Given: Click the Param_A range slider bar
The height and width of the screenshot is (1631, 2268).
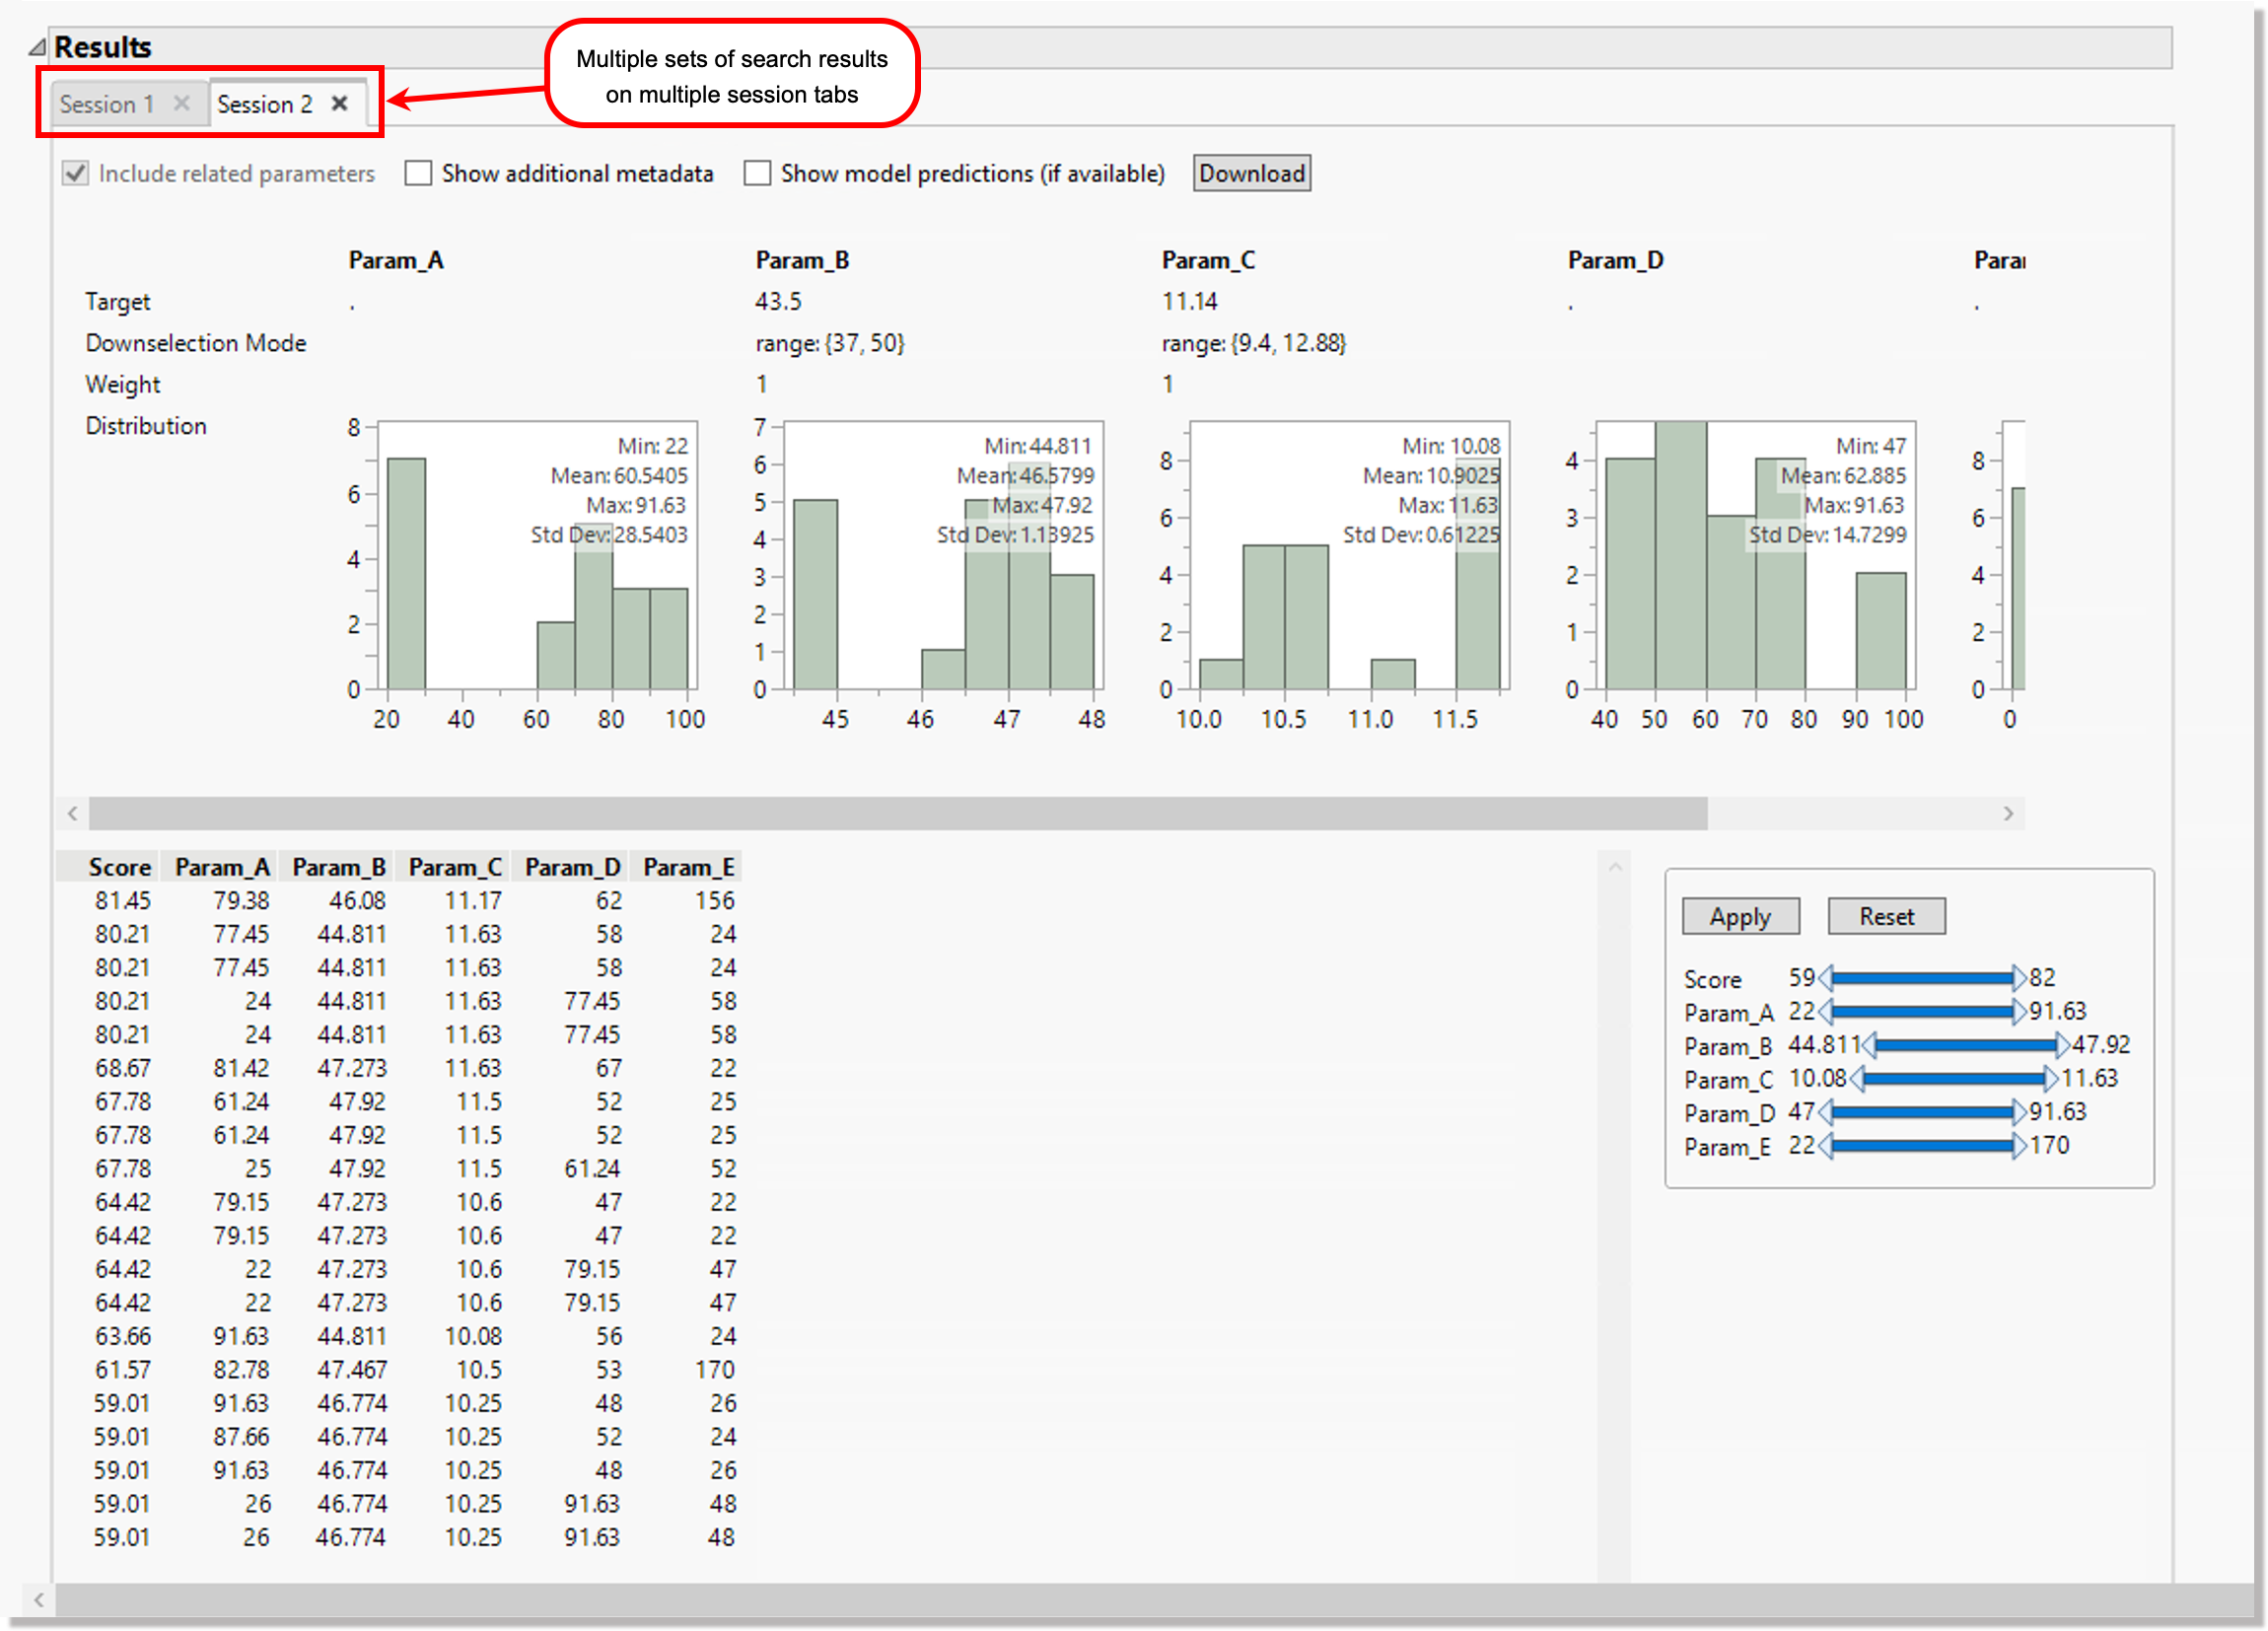Looking at the screenshot, I should 1920,1012.
